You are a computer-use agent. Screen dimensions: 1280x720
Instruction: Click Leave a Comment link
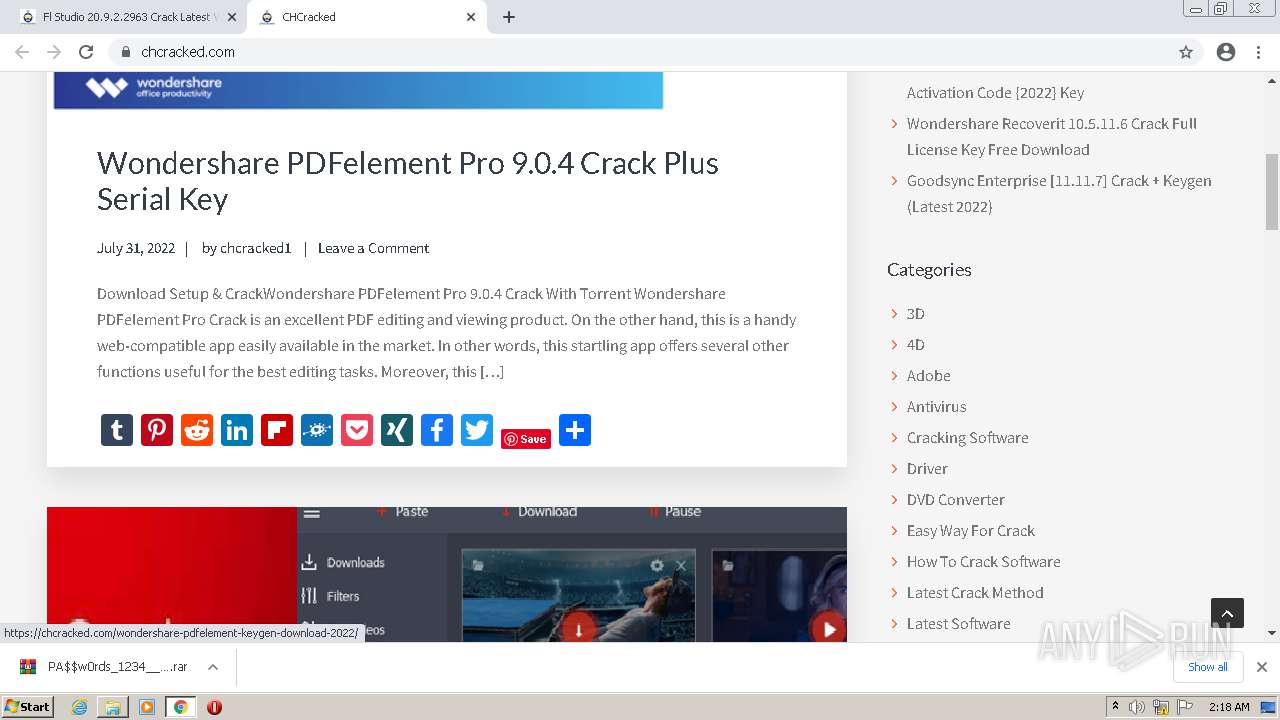(373, 248)
